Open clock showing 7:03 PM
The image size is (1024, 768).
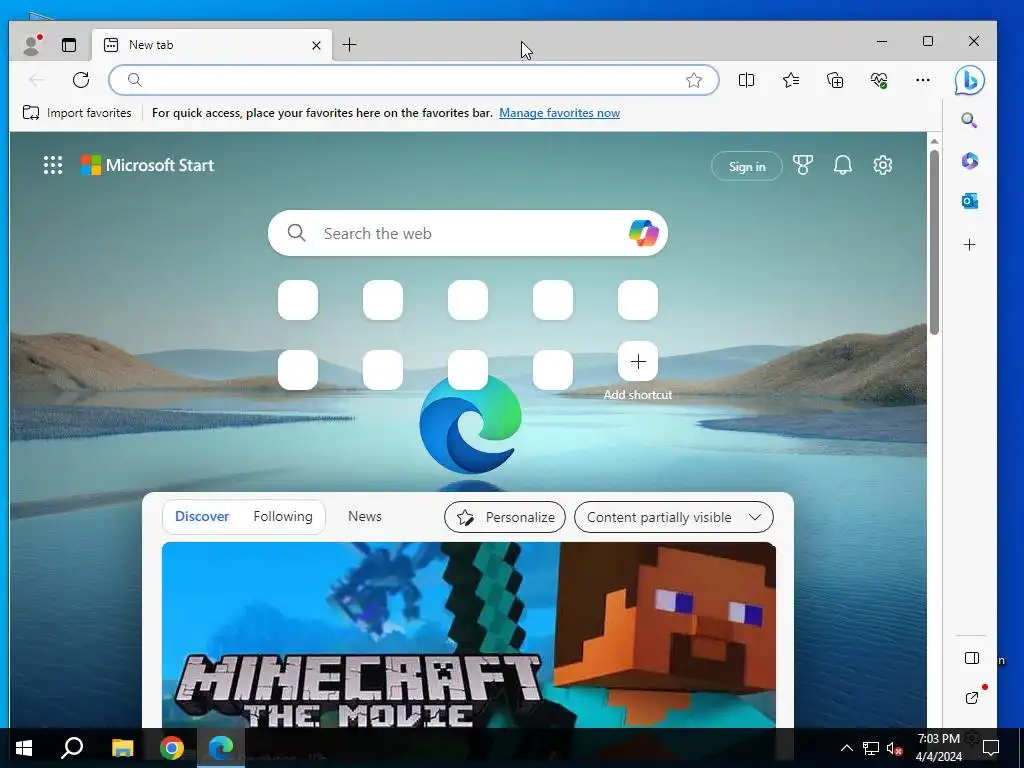click(x=938, y=748)
